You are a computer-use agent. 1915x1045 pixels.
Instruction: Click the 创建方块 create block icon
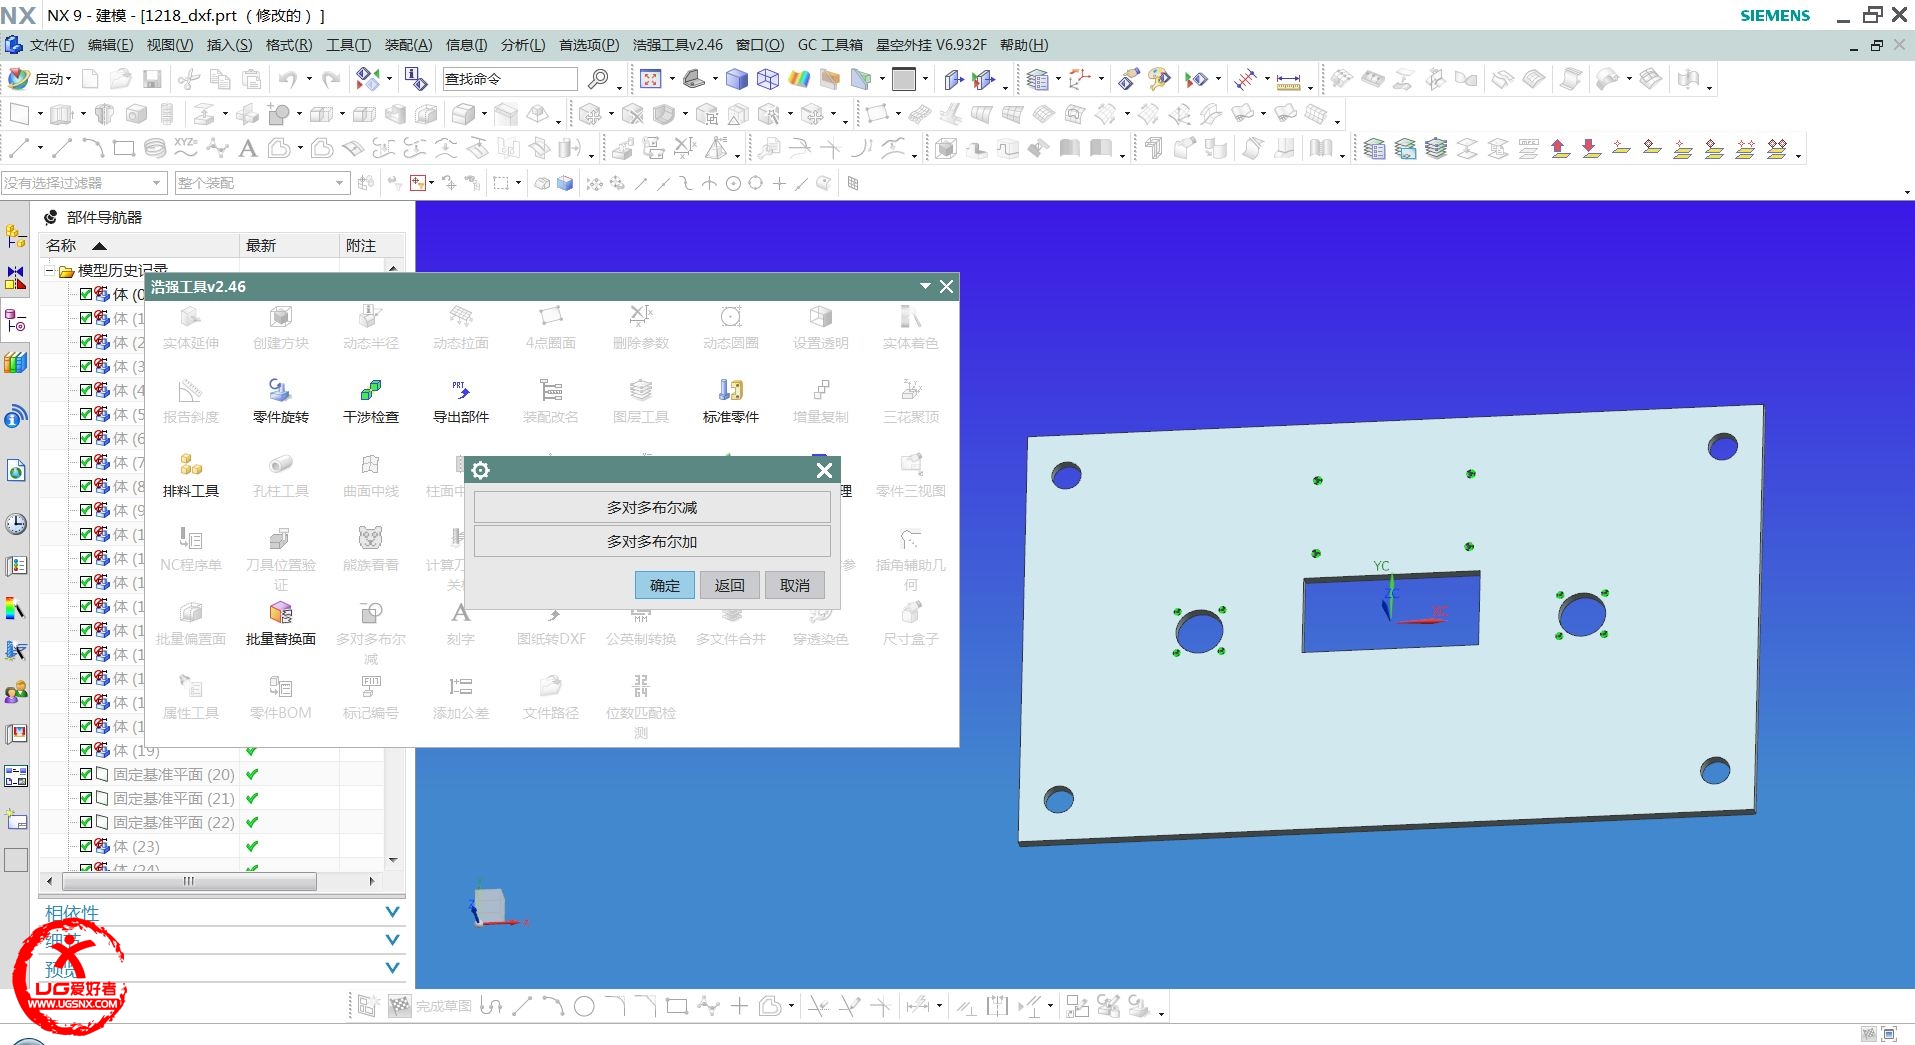point(280,317)
